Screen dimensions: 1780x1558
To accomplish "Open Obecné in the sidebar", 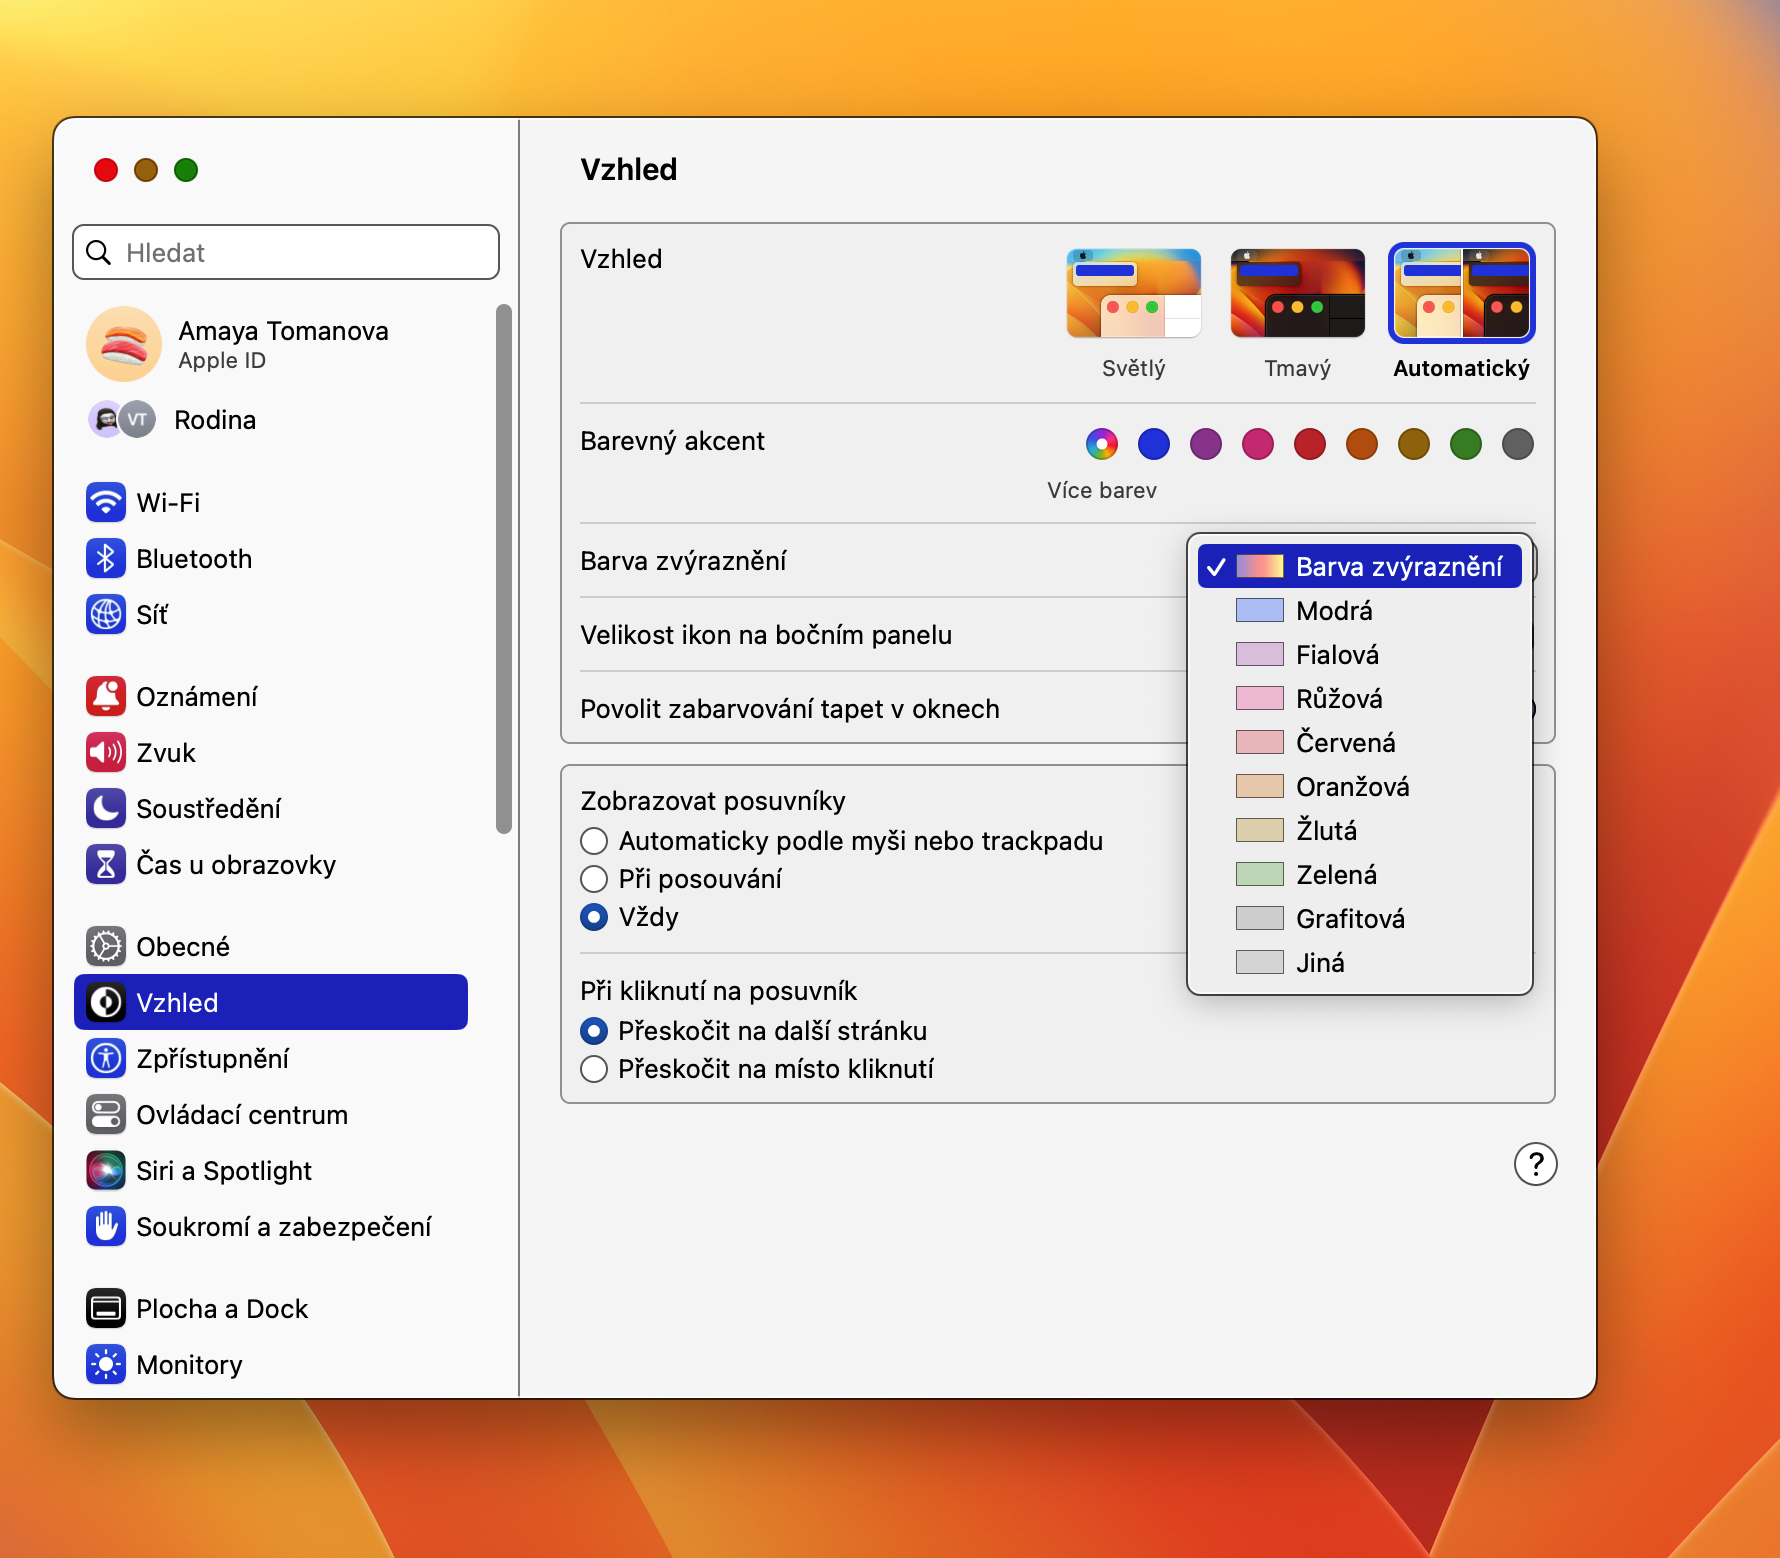I will pos(271,946).
